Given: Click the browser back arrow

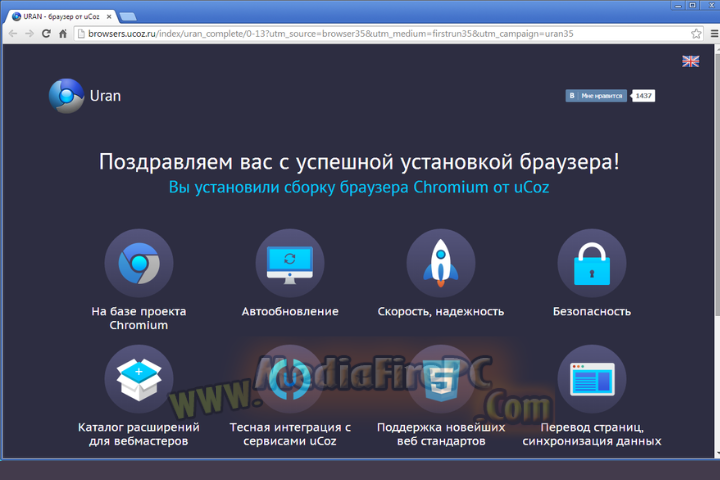Looking at the screenshot, I should pos(13,34).
